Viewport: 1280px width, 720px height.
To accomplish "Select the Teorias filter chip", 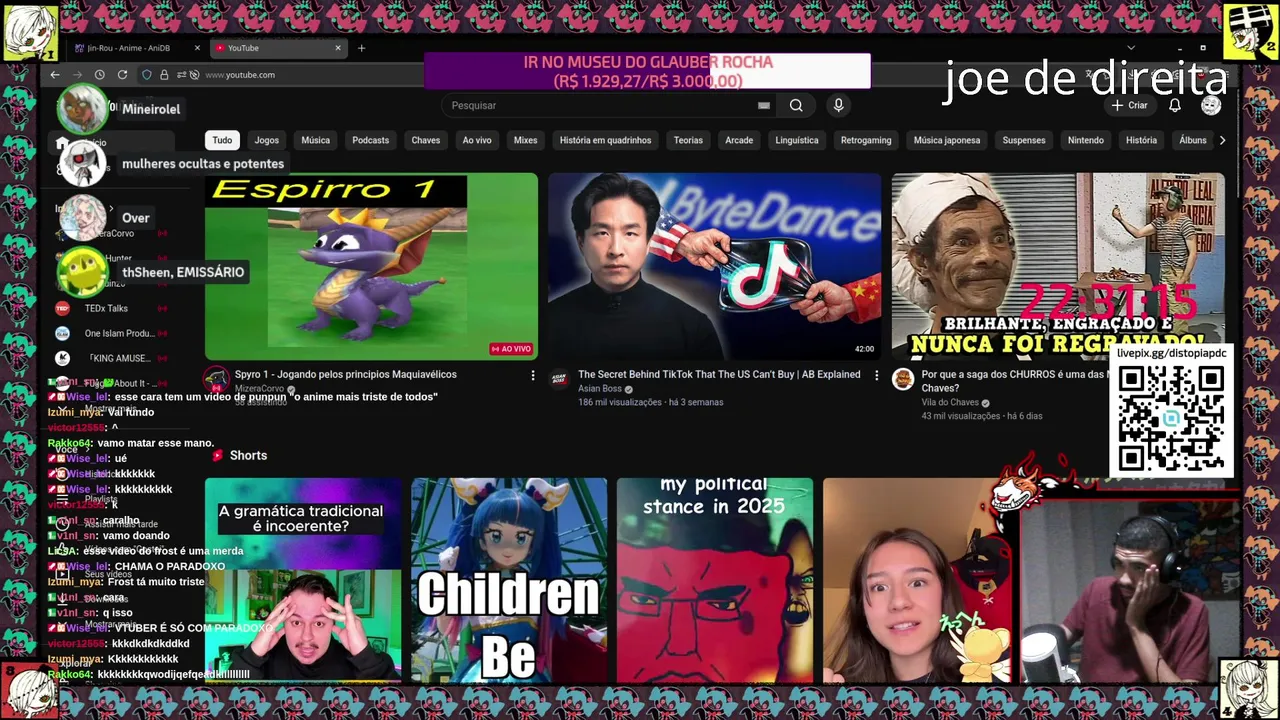I will coord(688,140).
